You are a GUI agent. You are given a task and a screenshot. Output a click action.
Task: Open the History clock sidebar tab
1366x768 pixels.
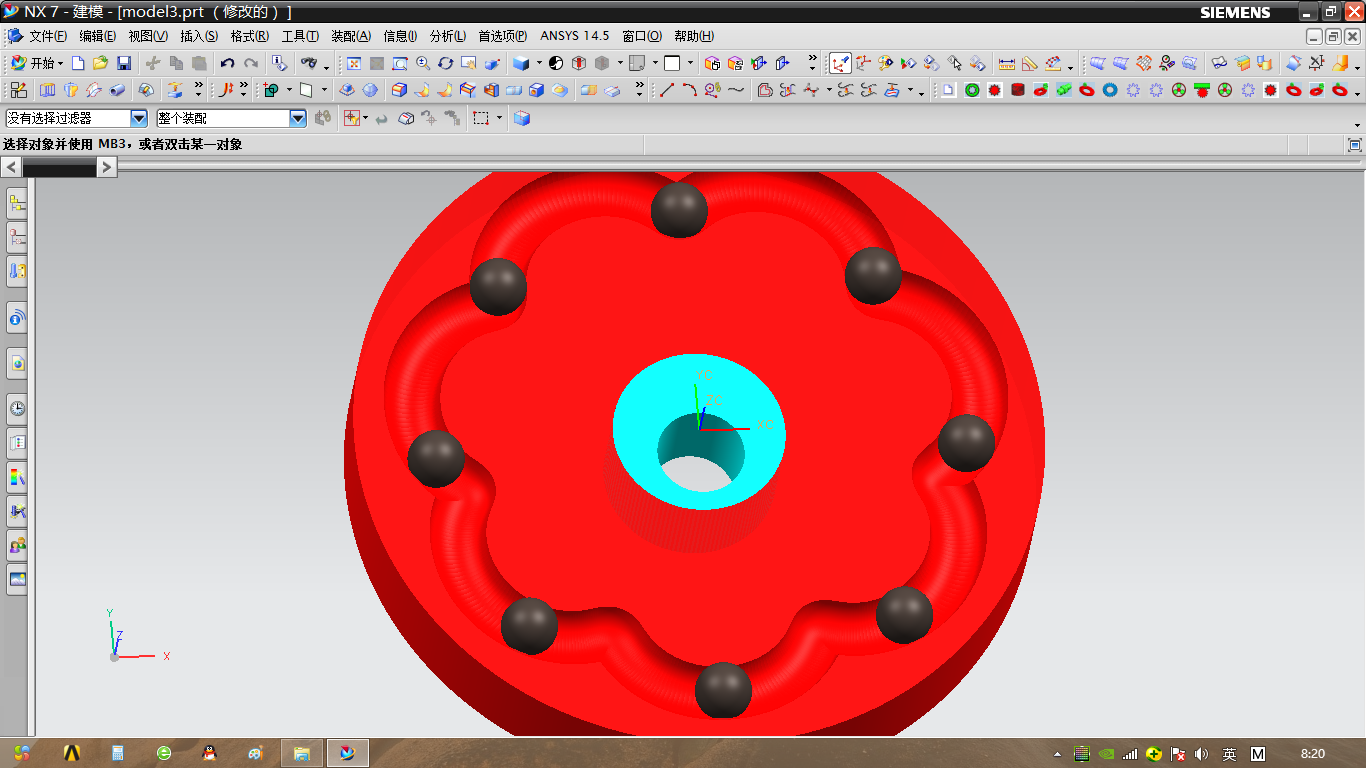[x=17, y=408]
